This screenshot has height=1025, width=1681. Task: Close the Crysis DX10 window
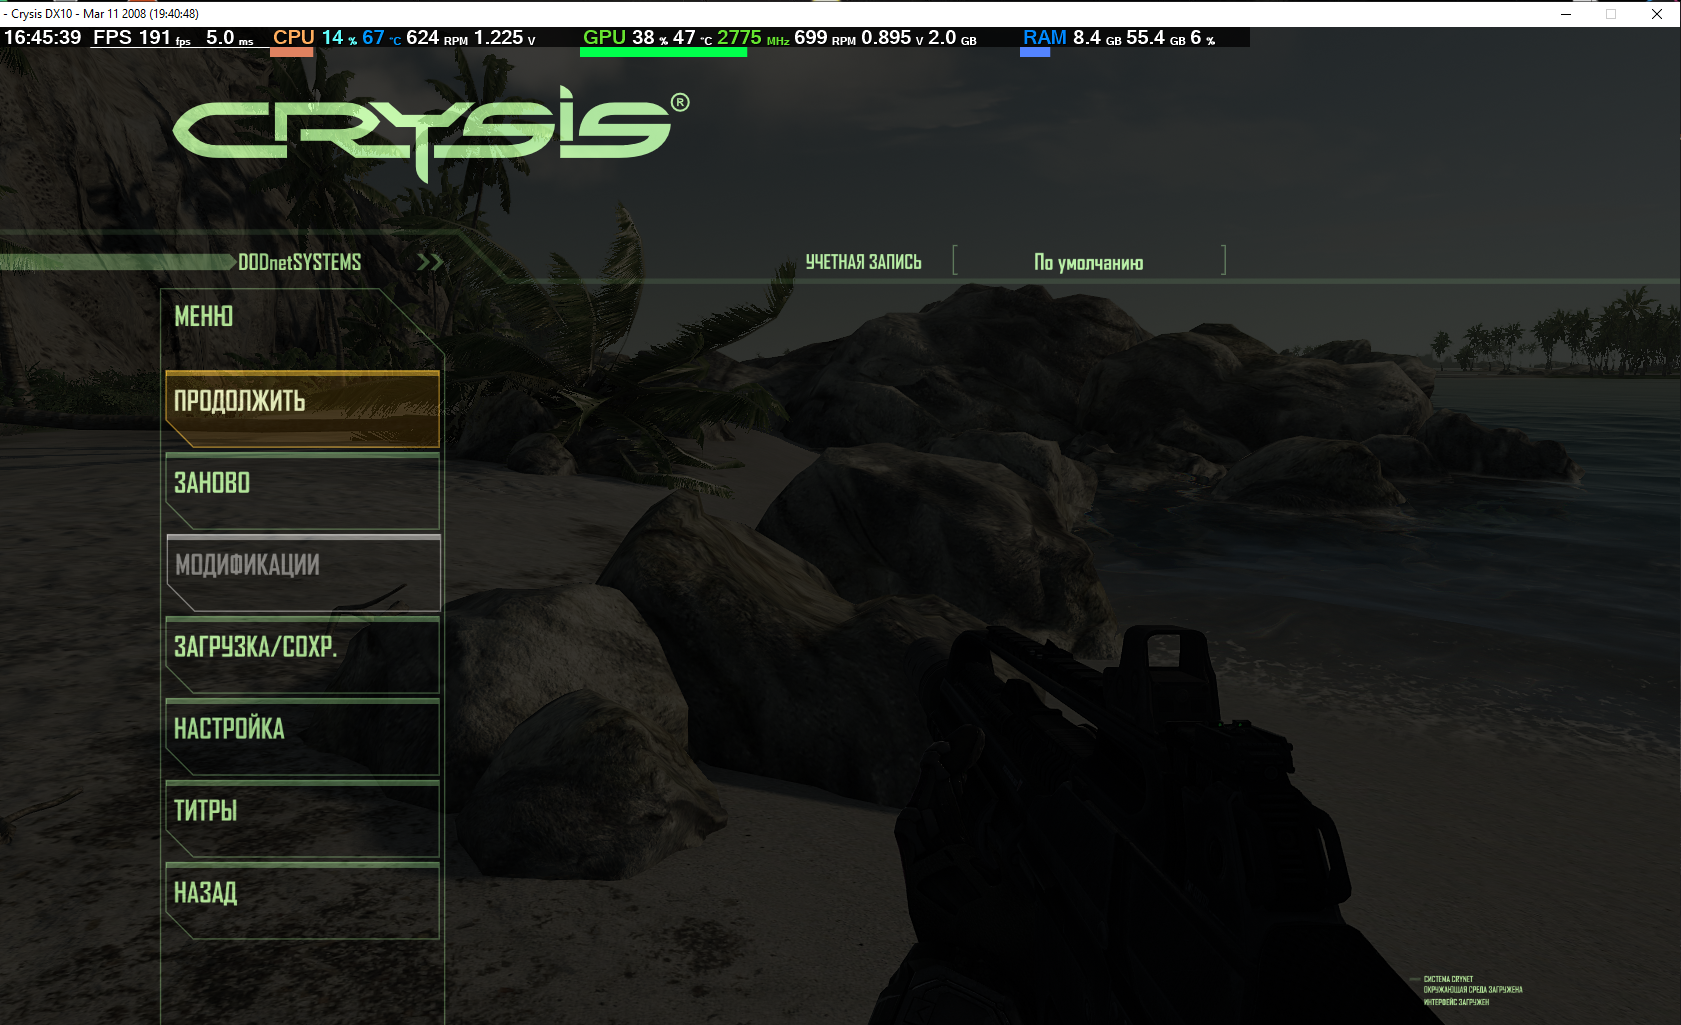(1657, 14)
